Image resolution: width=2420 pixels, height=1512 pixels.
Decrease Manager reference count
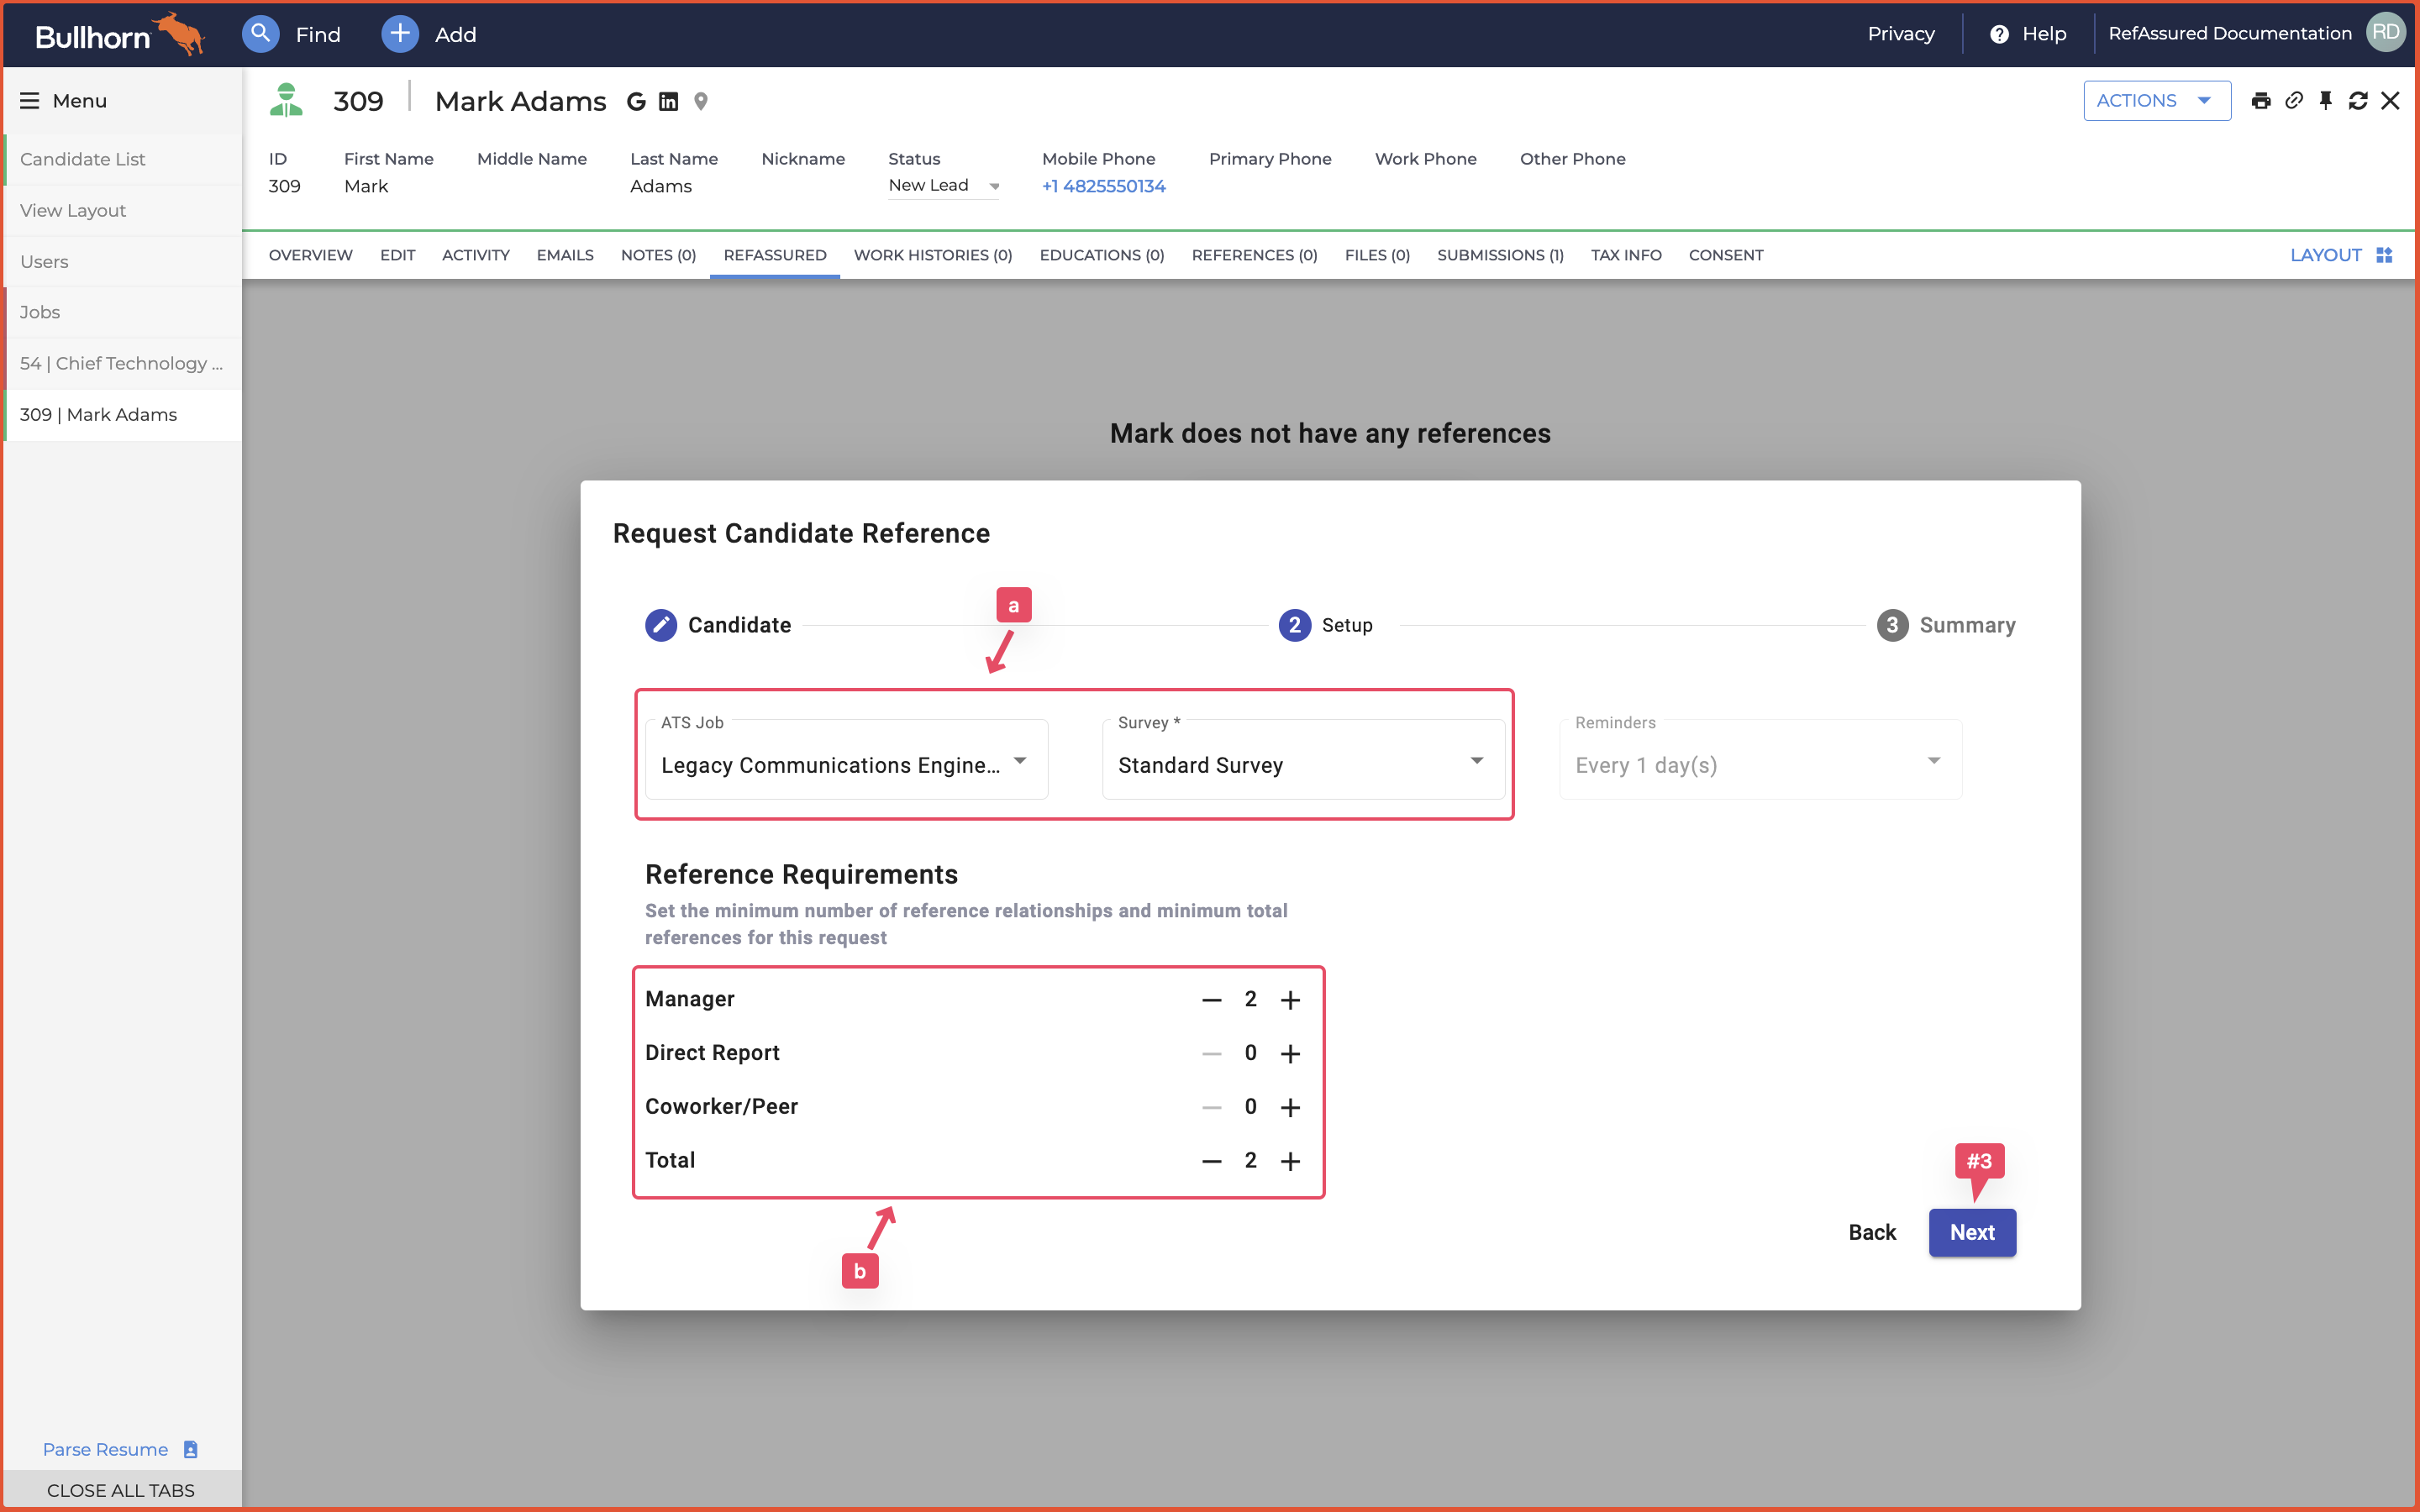1212,1000
